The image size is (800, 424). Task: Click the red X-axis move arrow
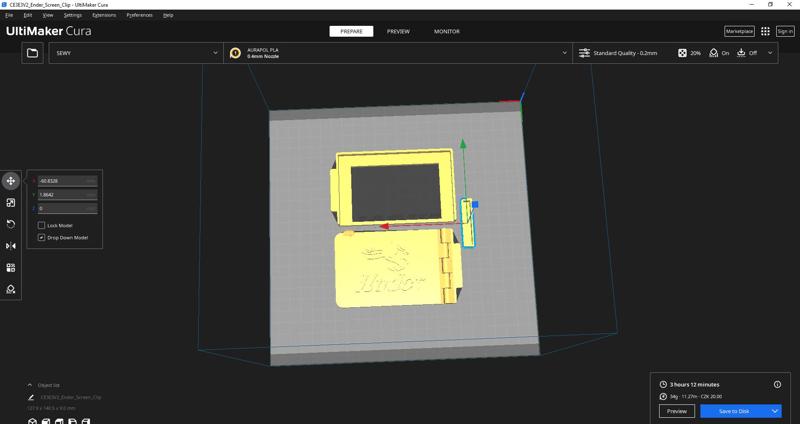(x=385, y=226)
